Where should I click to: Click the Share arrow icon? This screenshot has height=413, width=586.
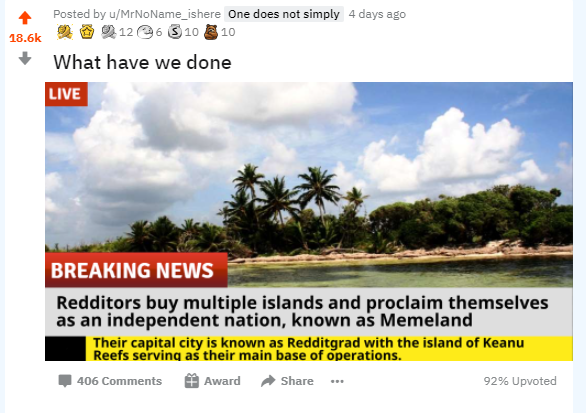268,381
